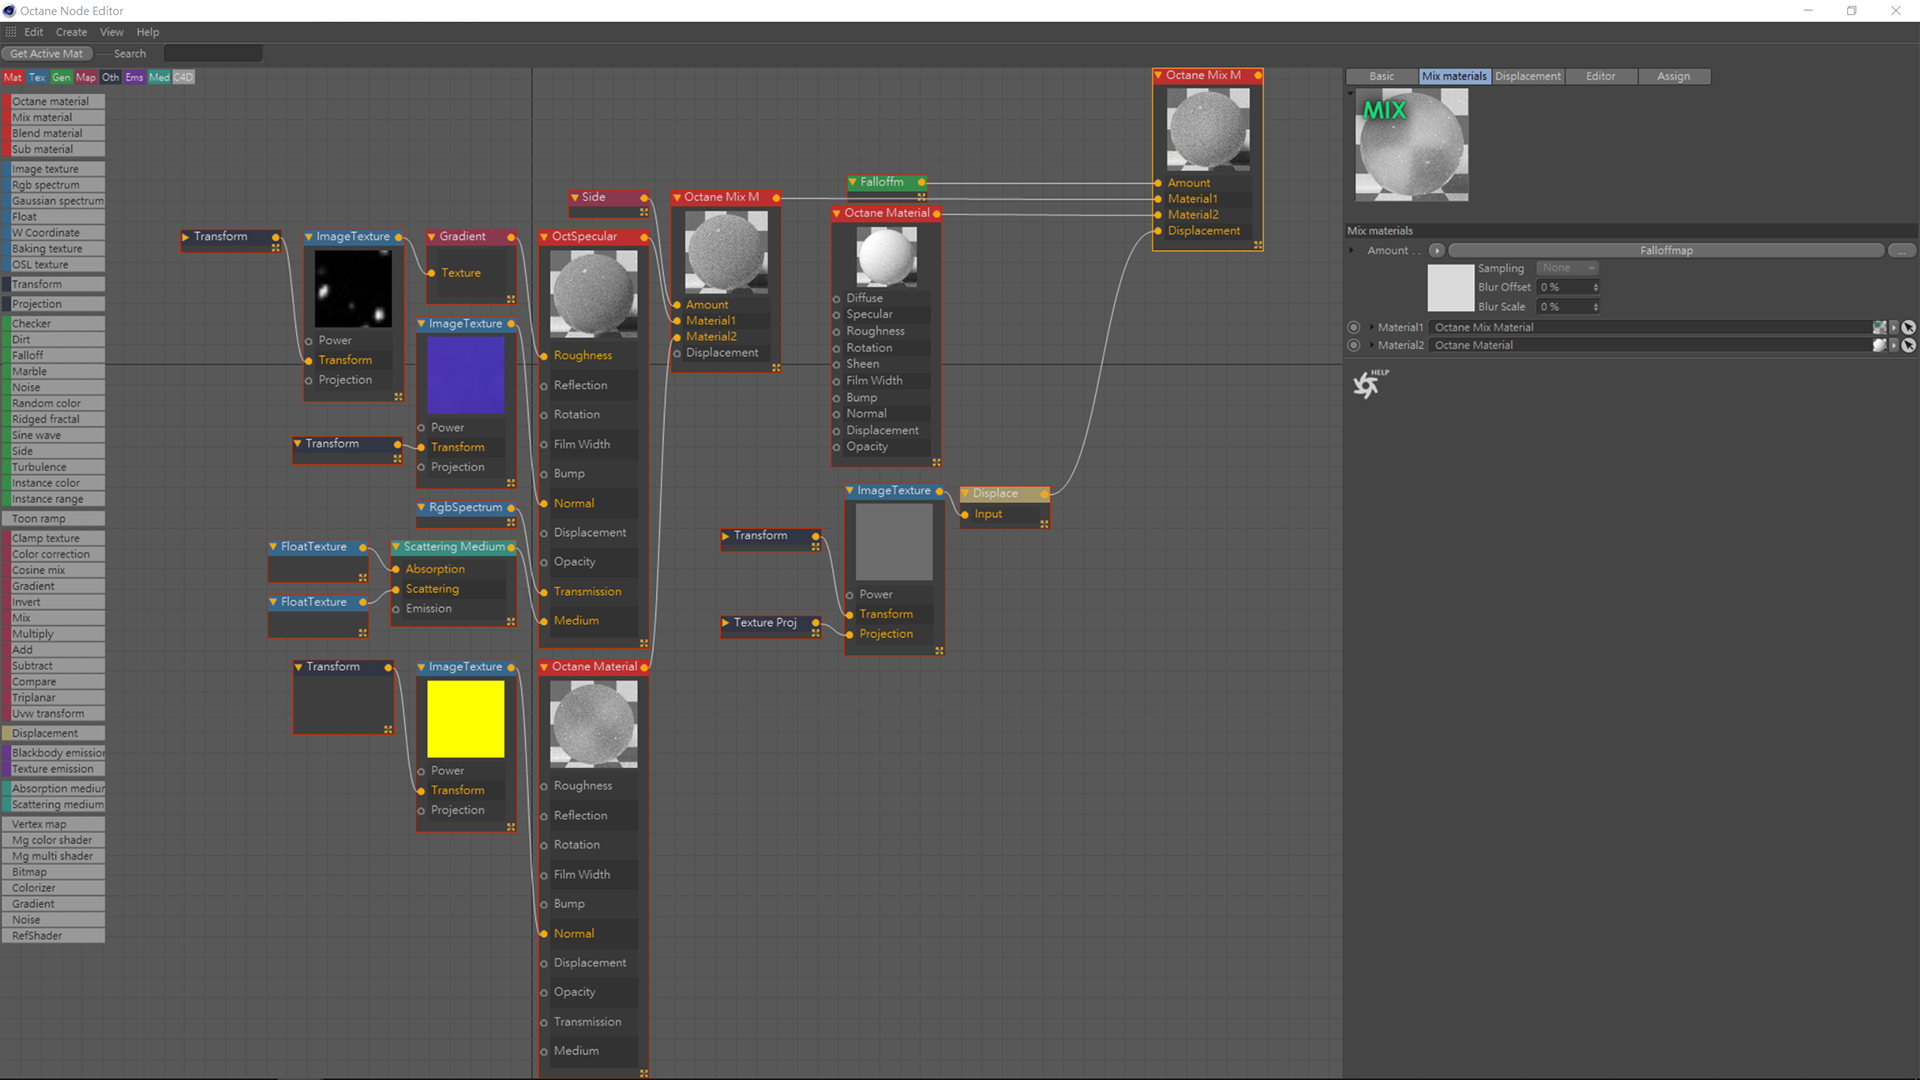1920x1080 pixels.
Task: Toggle the Oth category filter
Action: pos(110,77)
